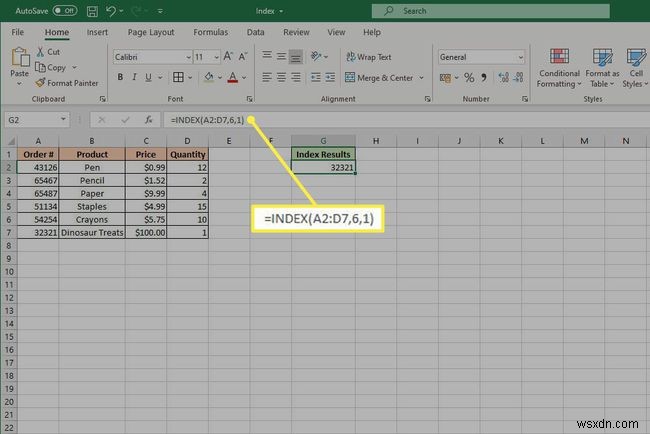Click the Paste clipboard icon

click(x=20, y=57)
